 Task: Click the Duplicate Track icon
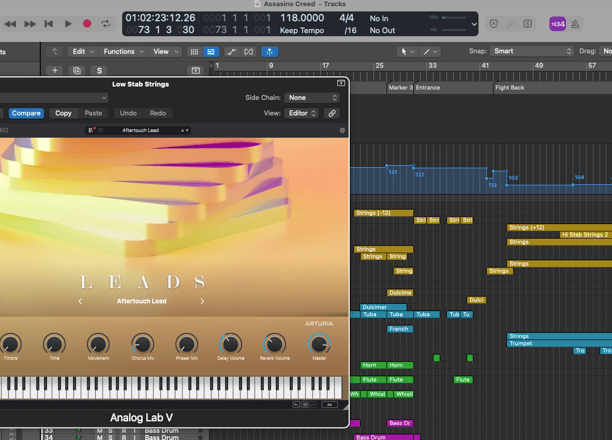point(77,70)
